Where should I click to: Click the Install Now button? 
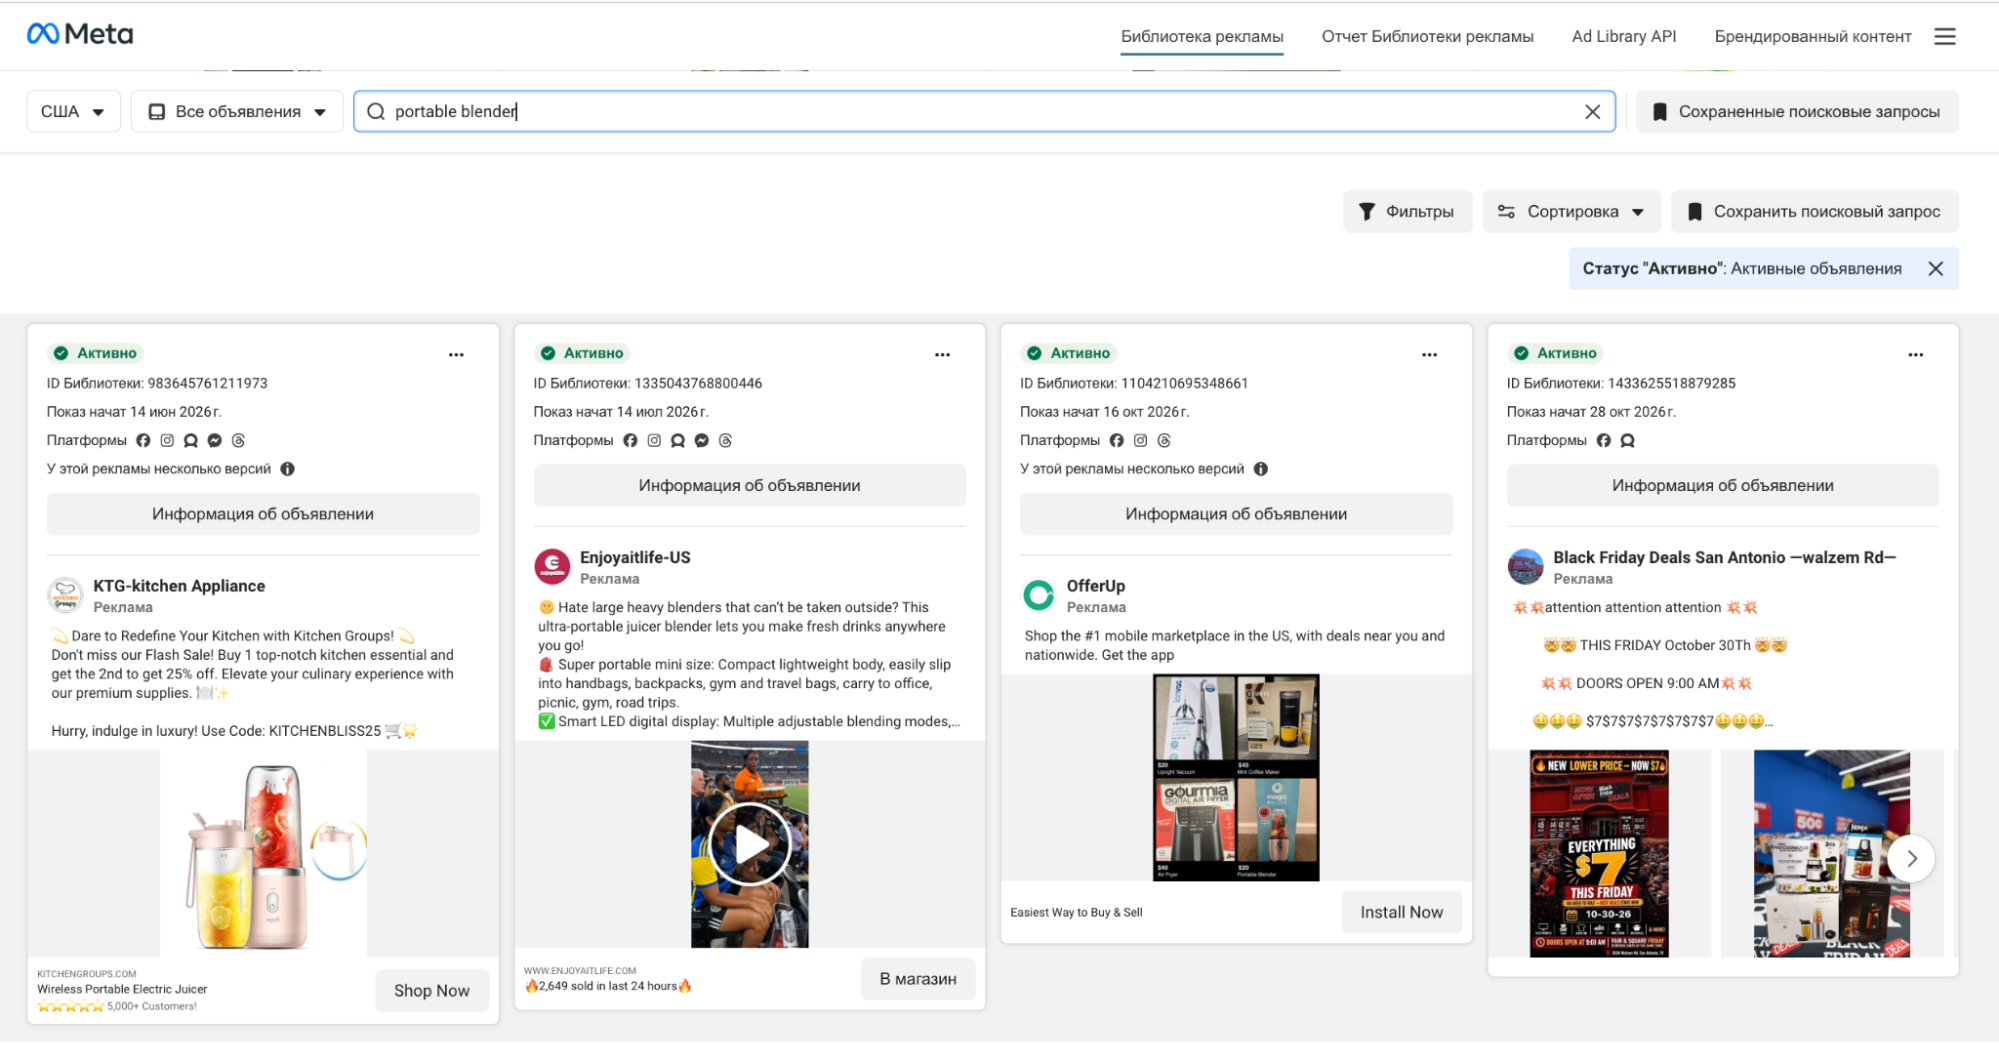(x=1401, y=912)
